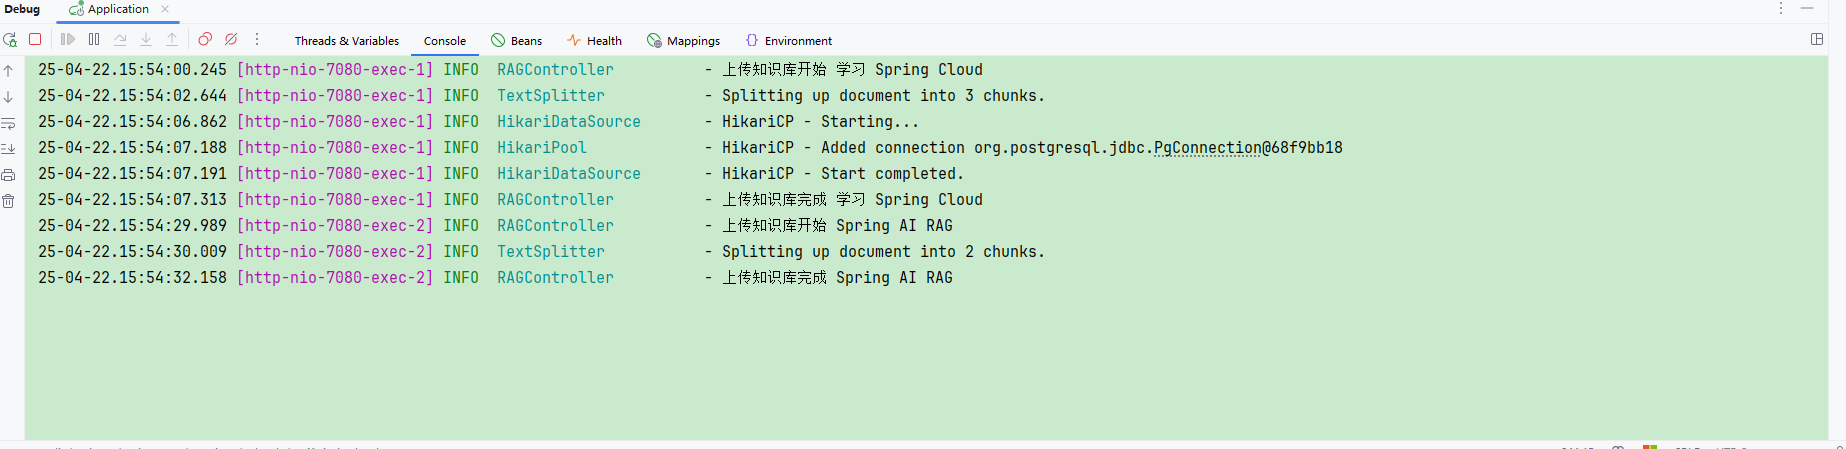
Task: Open the Health tab
Action: (595, 41)
